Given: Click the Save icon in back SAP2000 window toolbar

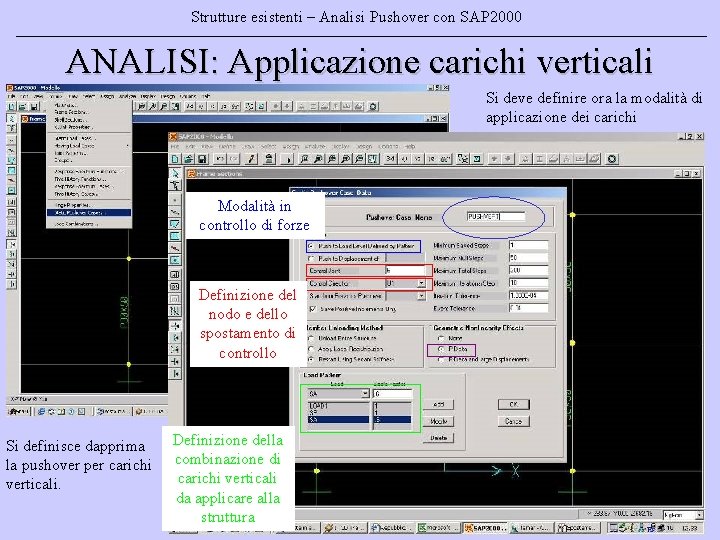Looking at the screenshot, I should coord(34,107).
